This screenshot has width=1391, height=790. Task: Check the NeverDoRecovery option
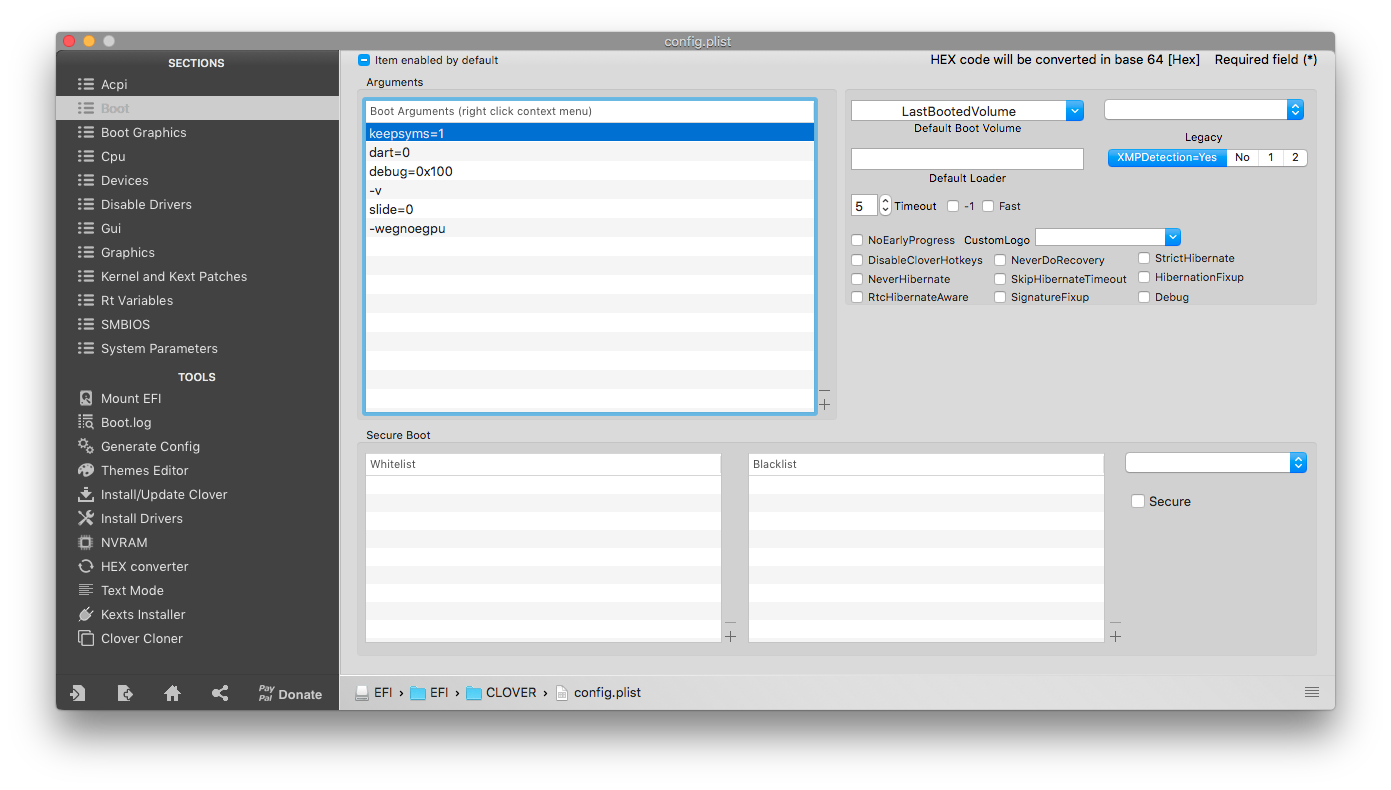coord(1000,260)
